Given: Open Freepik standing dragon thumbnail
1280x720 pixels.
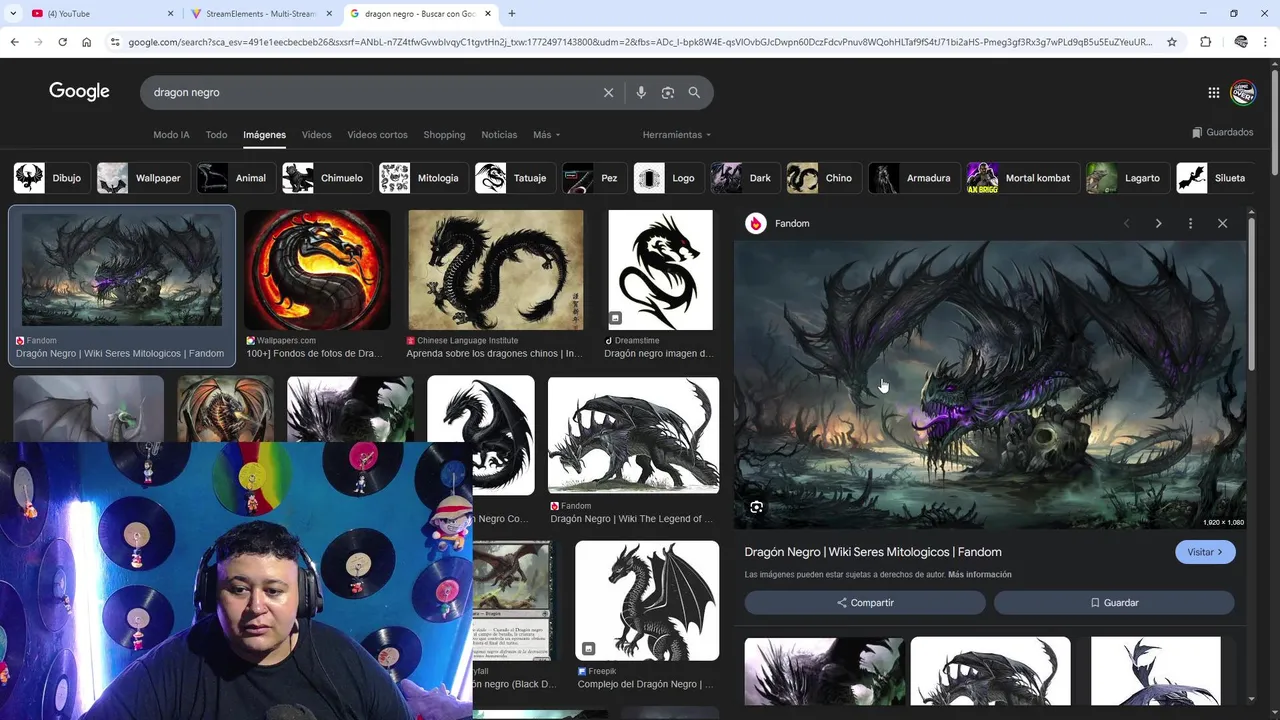Looking at the screenshot, I should pyautogui.click(x=647, y=600).
